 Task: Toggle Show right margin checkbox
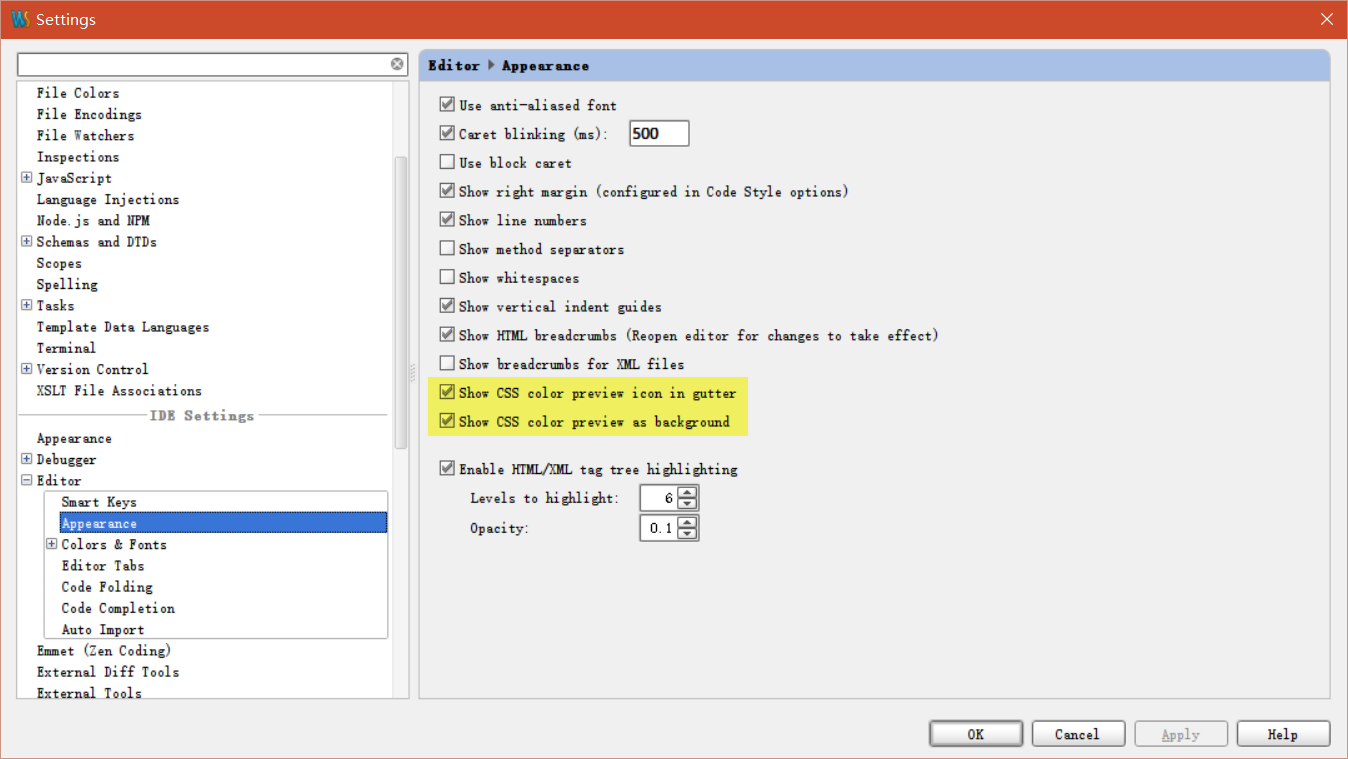pyautogui.click(x=447, y=191)
